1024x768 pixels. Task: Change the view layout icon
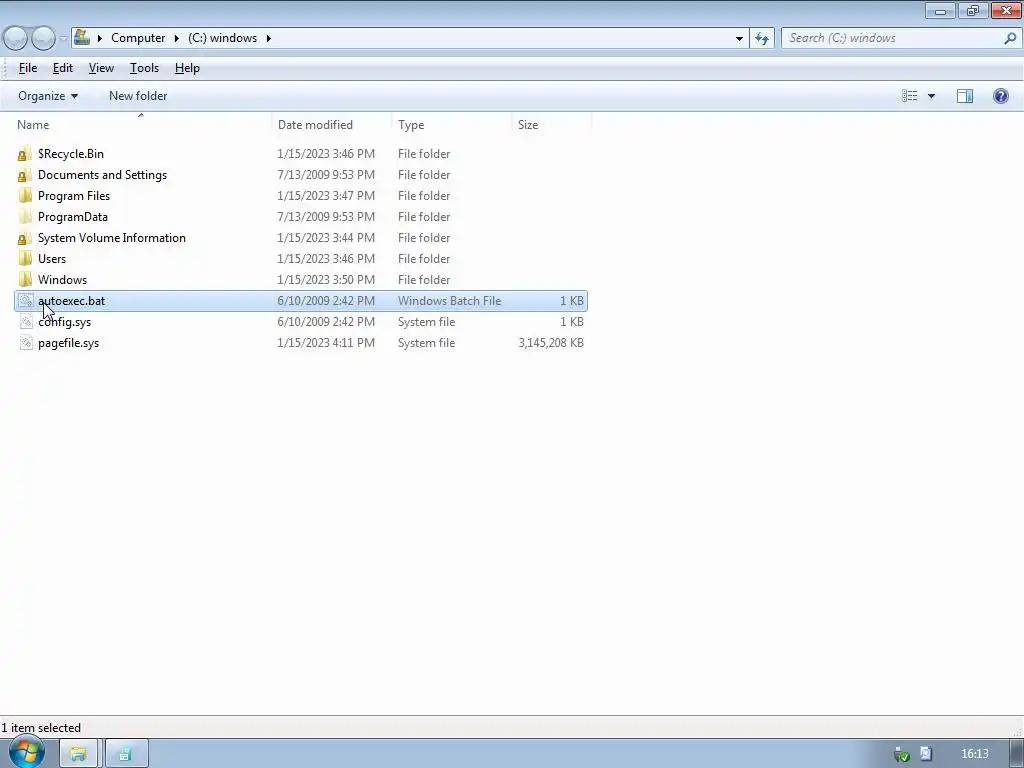(910, 96)
